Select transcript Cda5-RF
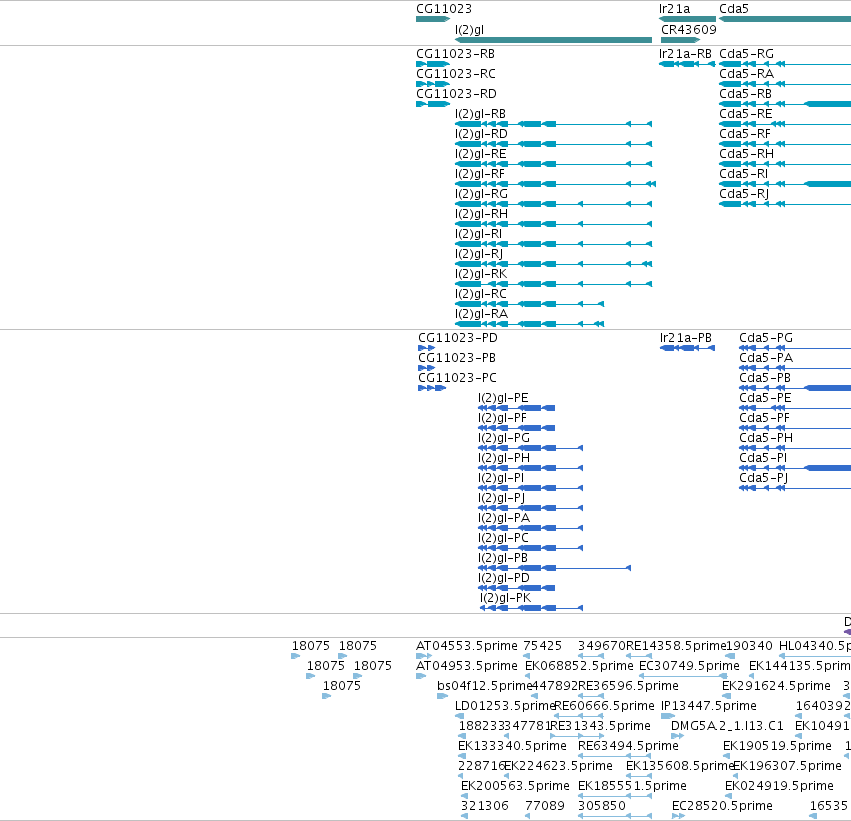The height and width of the screenshot is (821, 851). click(x=785, y=144)
